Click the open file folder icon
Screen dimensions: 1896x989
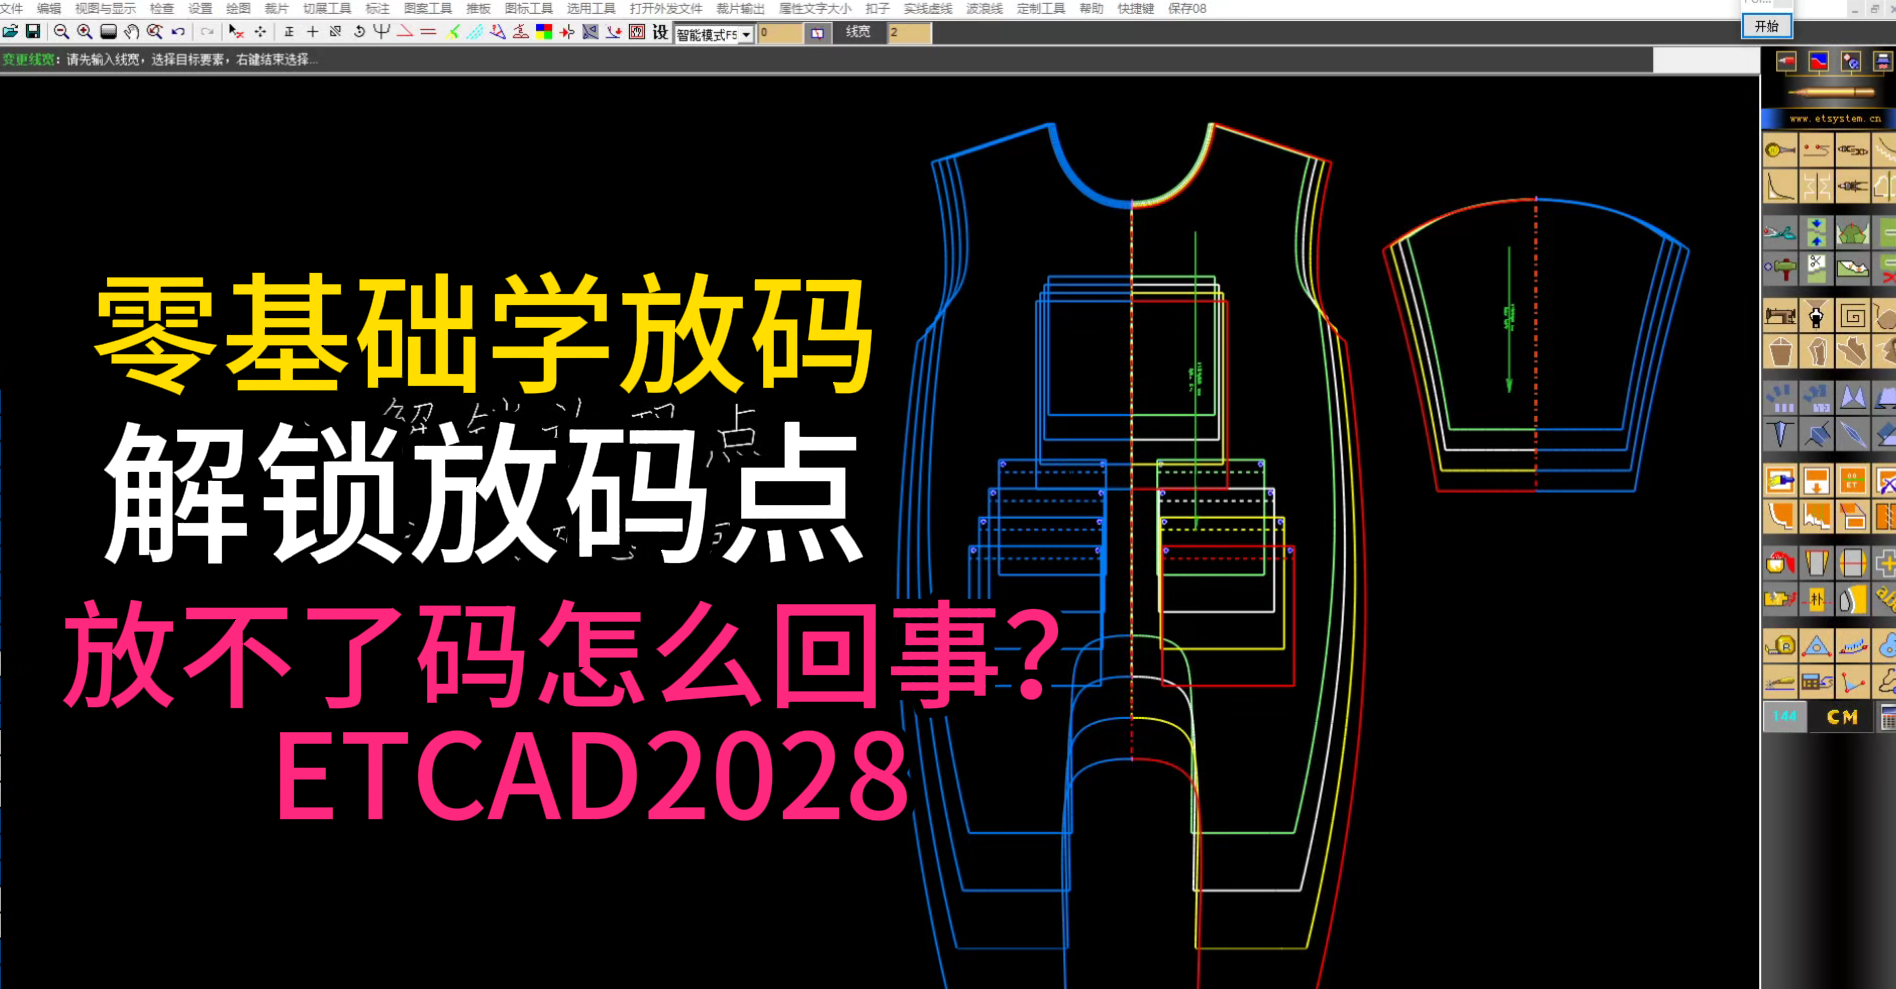pos(10,32)
